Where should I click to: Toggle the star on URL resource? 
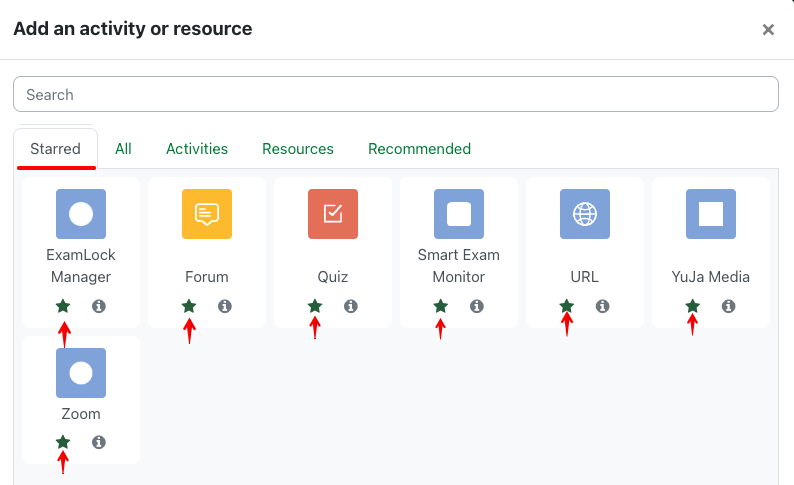(x=567, y=306)
